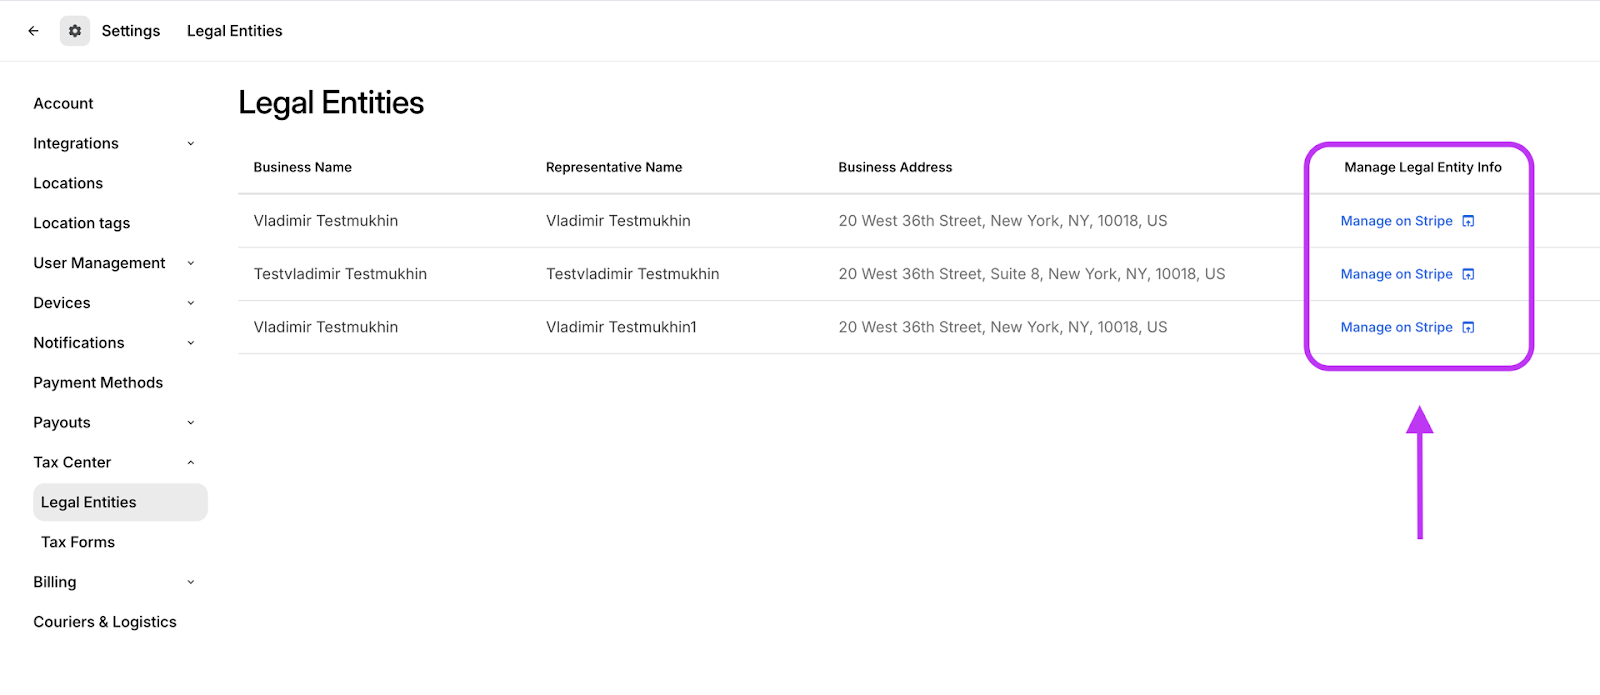Click the Settings gear icon

coord(75,31)
